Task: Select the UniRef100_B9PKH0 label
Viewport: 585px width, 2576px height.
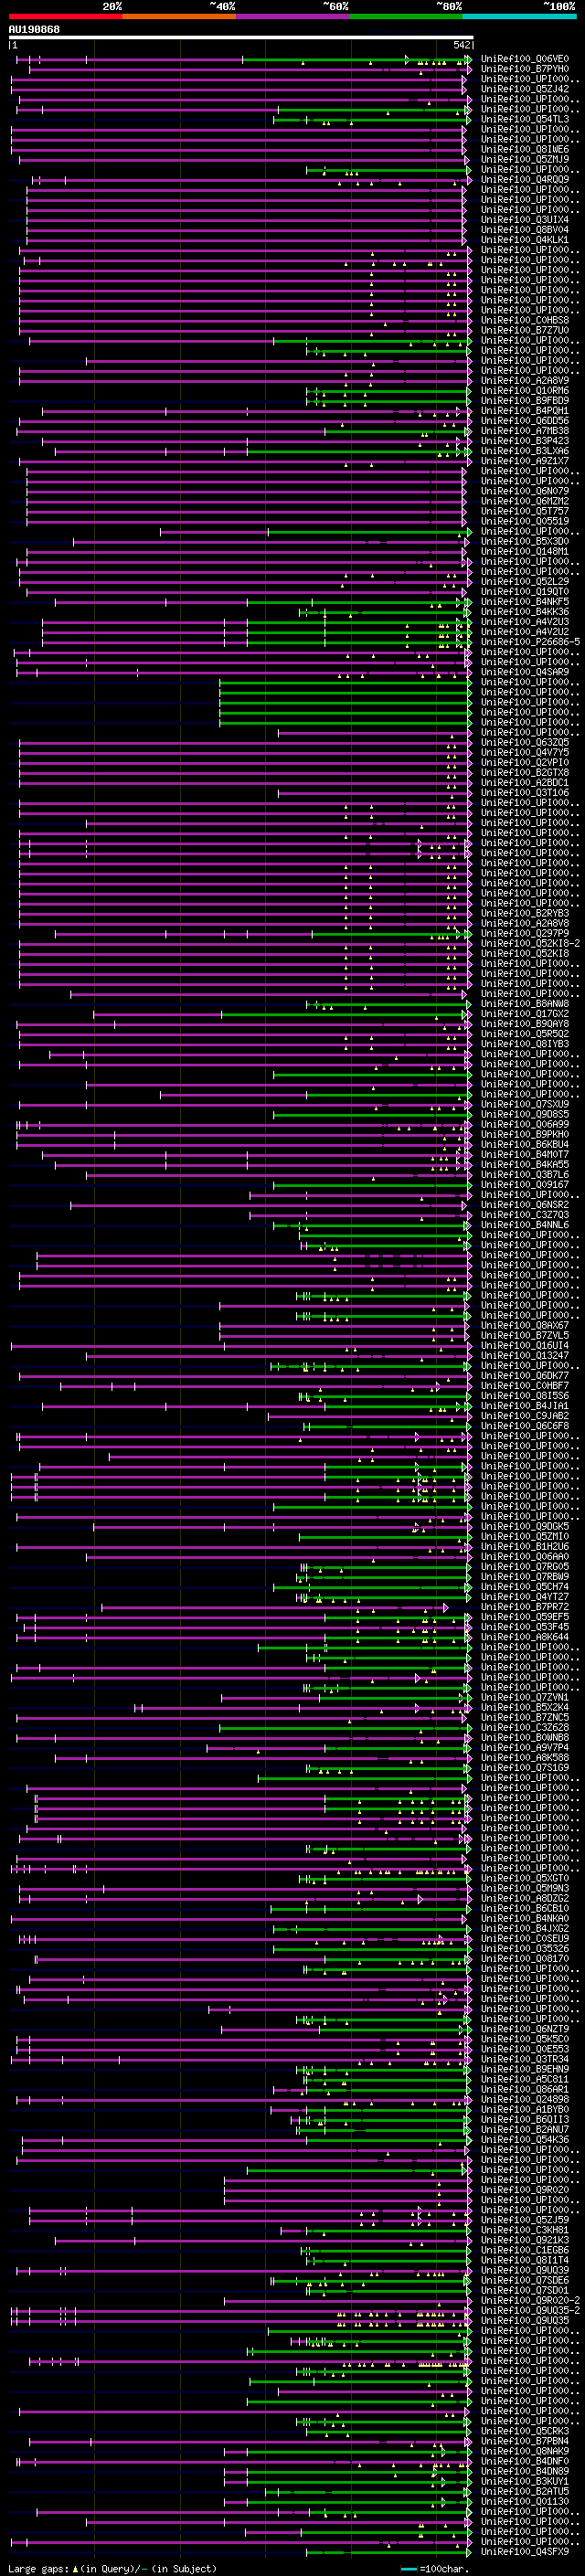Action: pos(525,1134)
